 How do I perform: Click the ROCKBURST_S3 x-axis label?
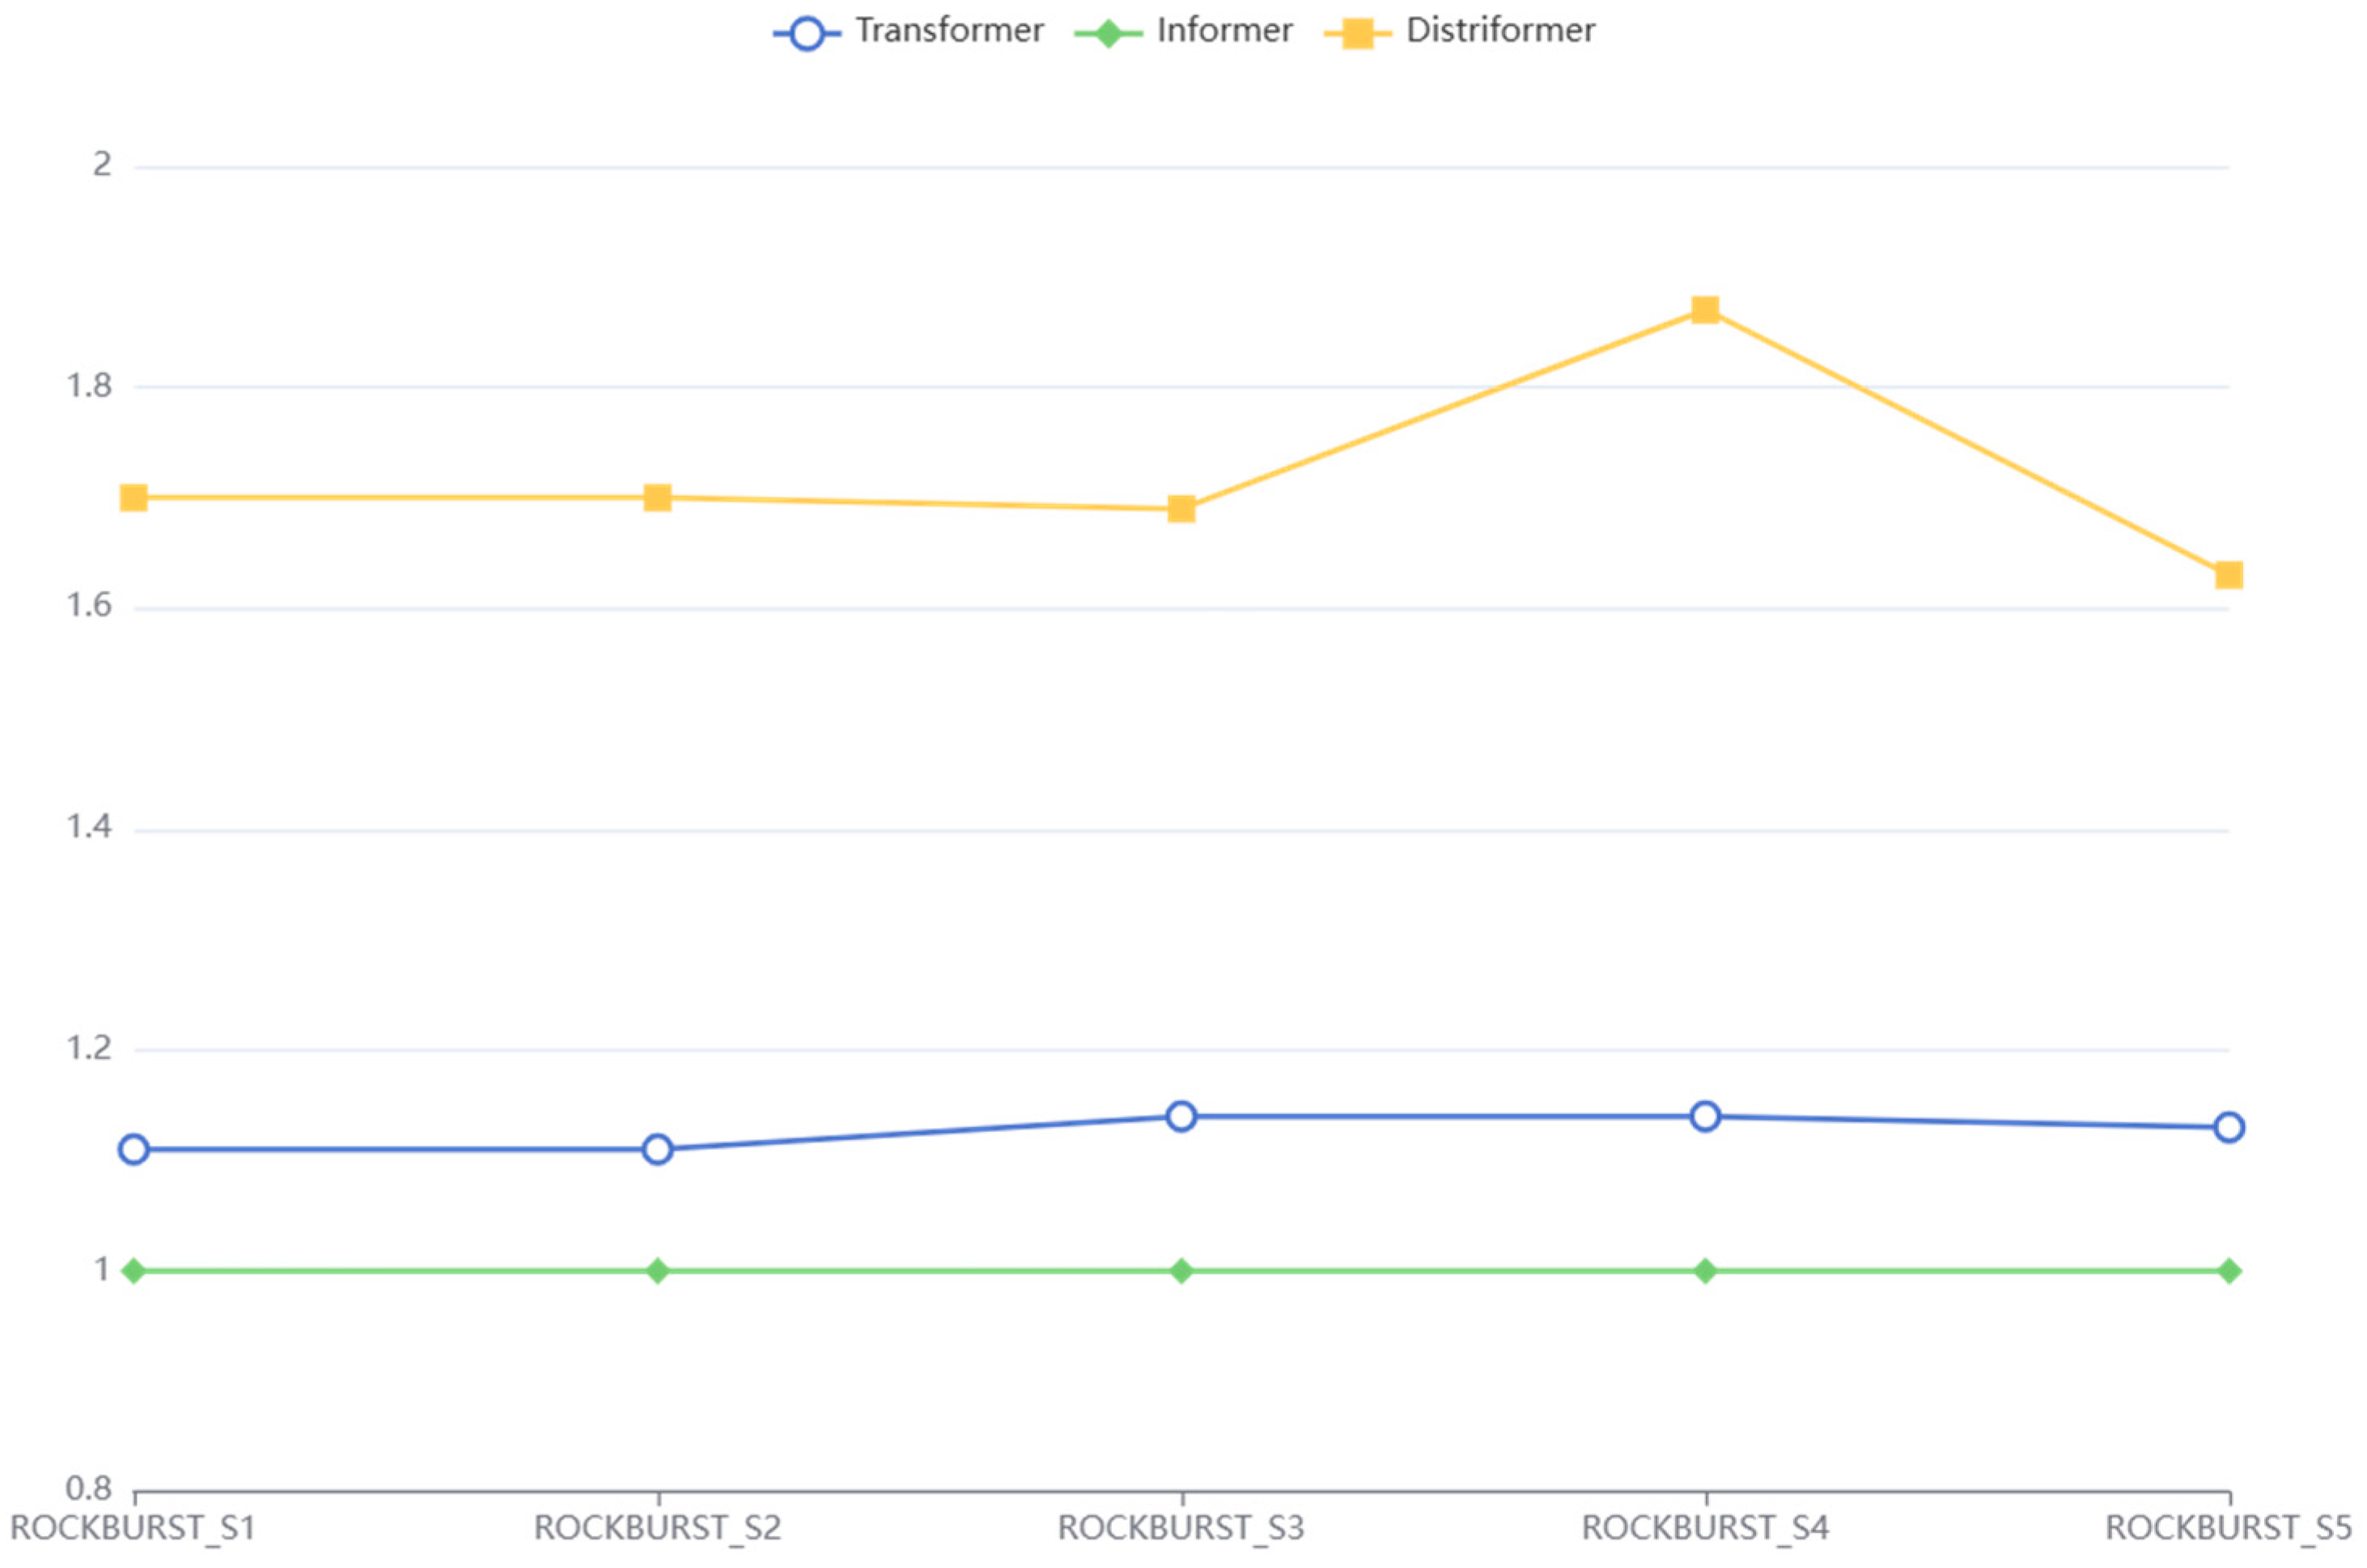tap(1181, 1528)
